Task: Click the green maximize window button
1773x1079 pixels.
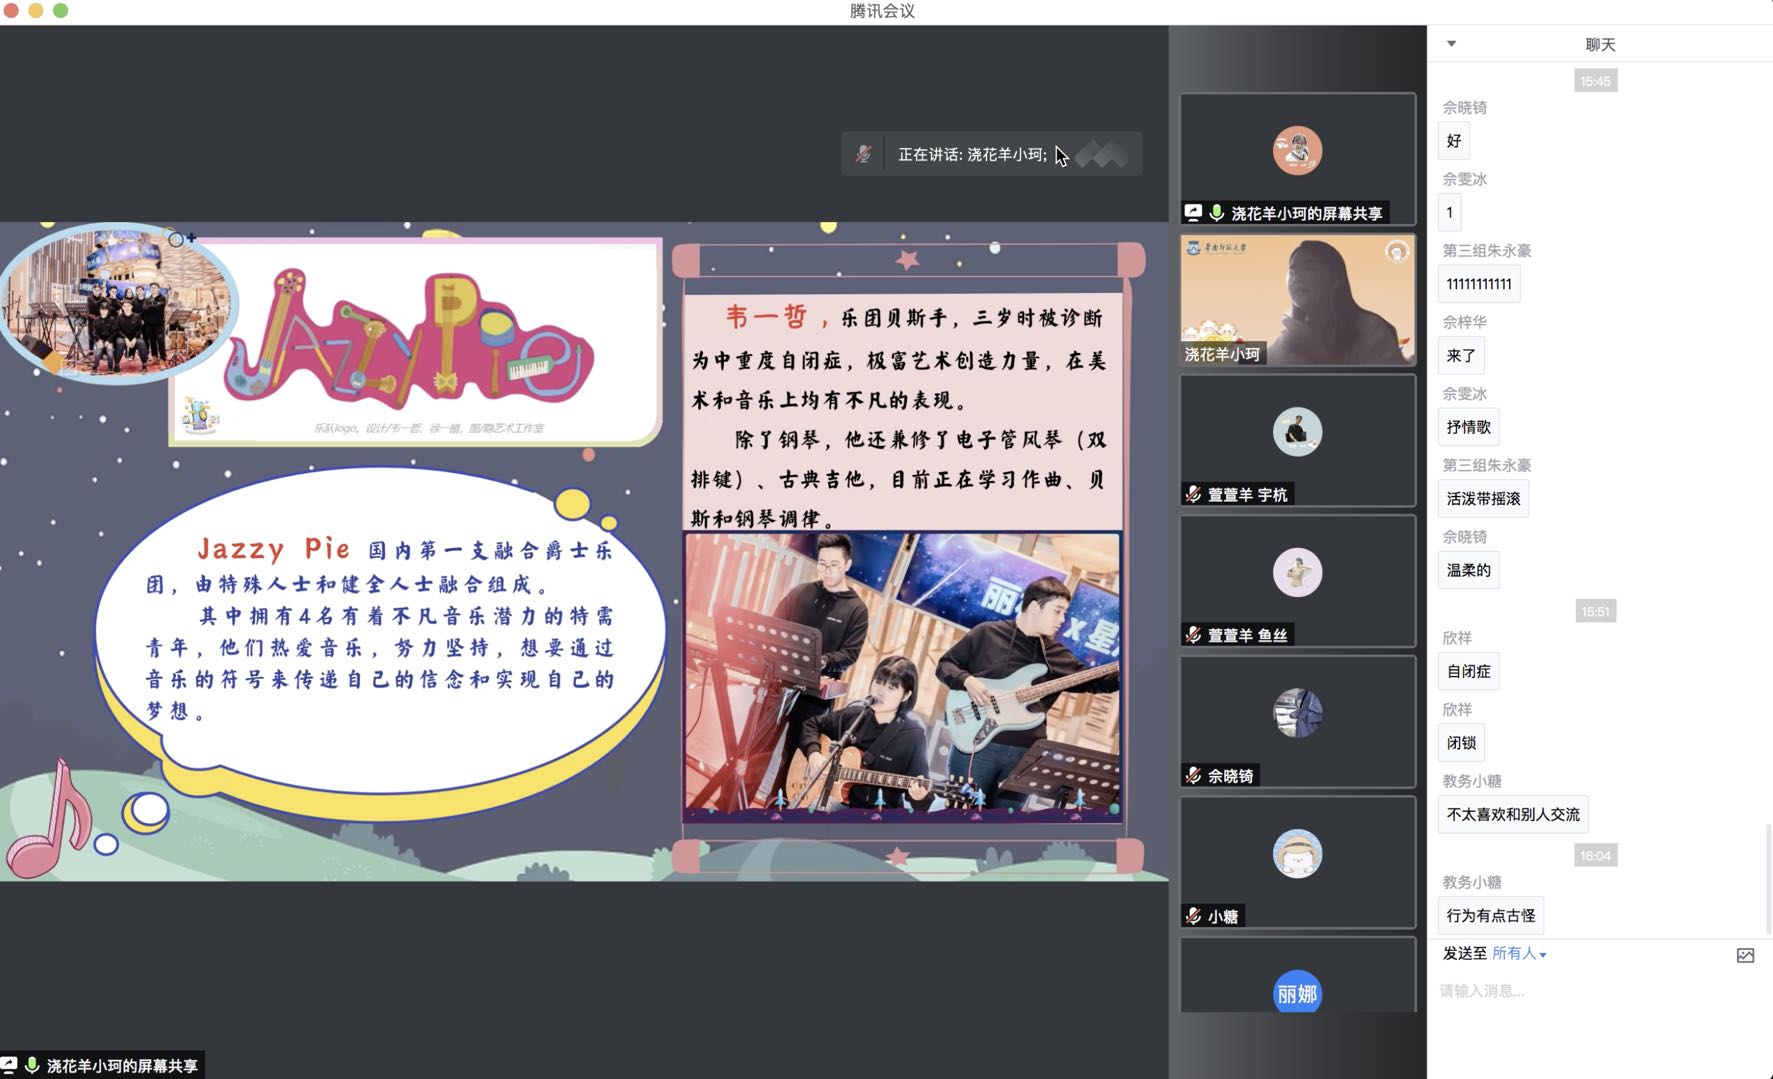Action: [x=60, y=11]
